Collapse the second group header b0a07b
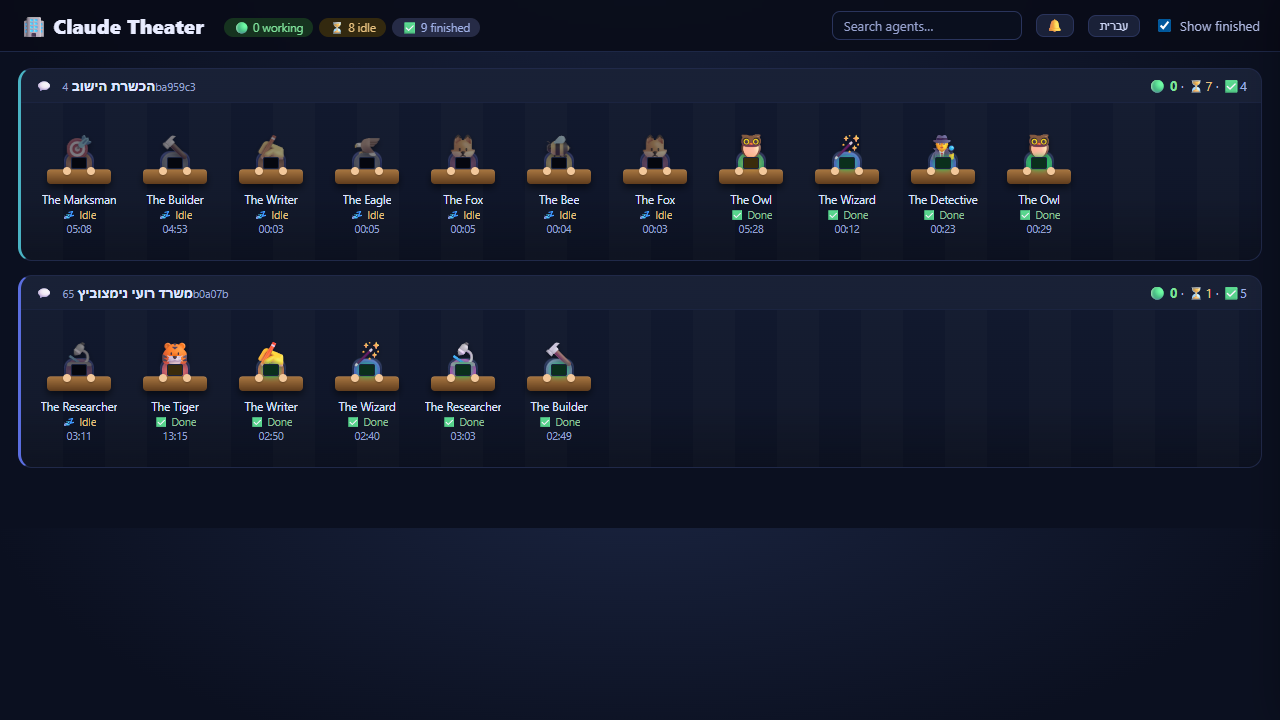This screenshot has height=720, width=1280. click(x=640, y=293)
